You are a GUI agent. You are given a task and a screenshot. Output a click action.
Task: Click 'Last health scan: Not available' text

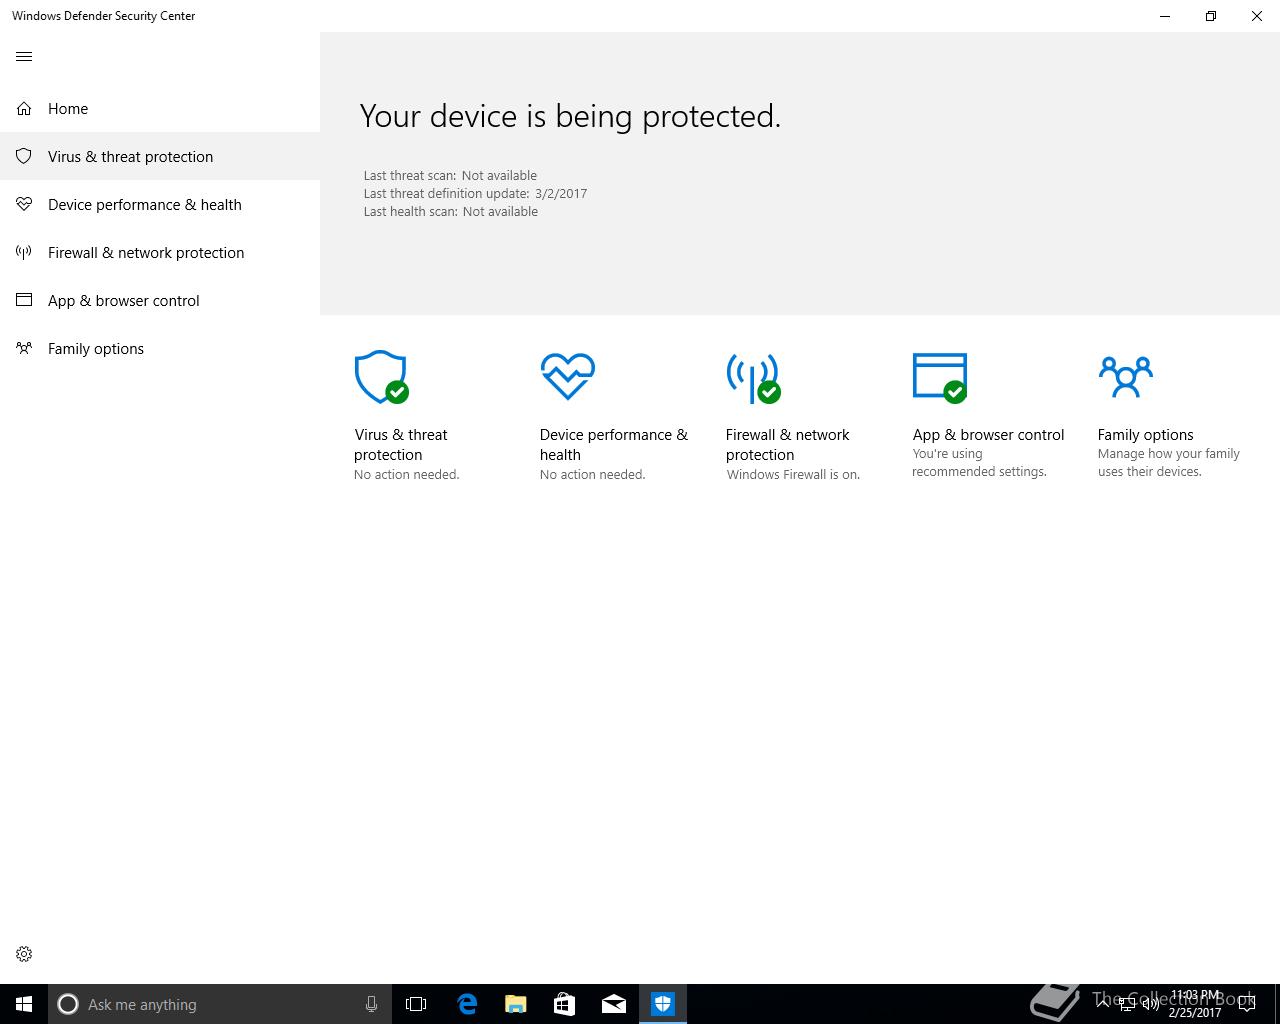click(451, 212)
